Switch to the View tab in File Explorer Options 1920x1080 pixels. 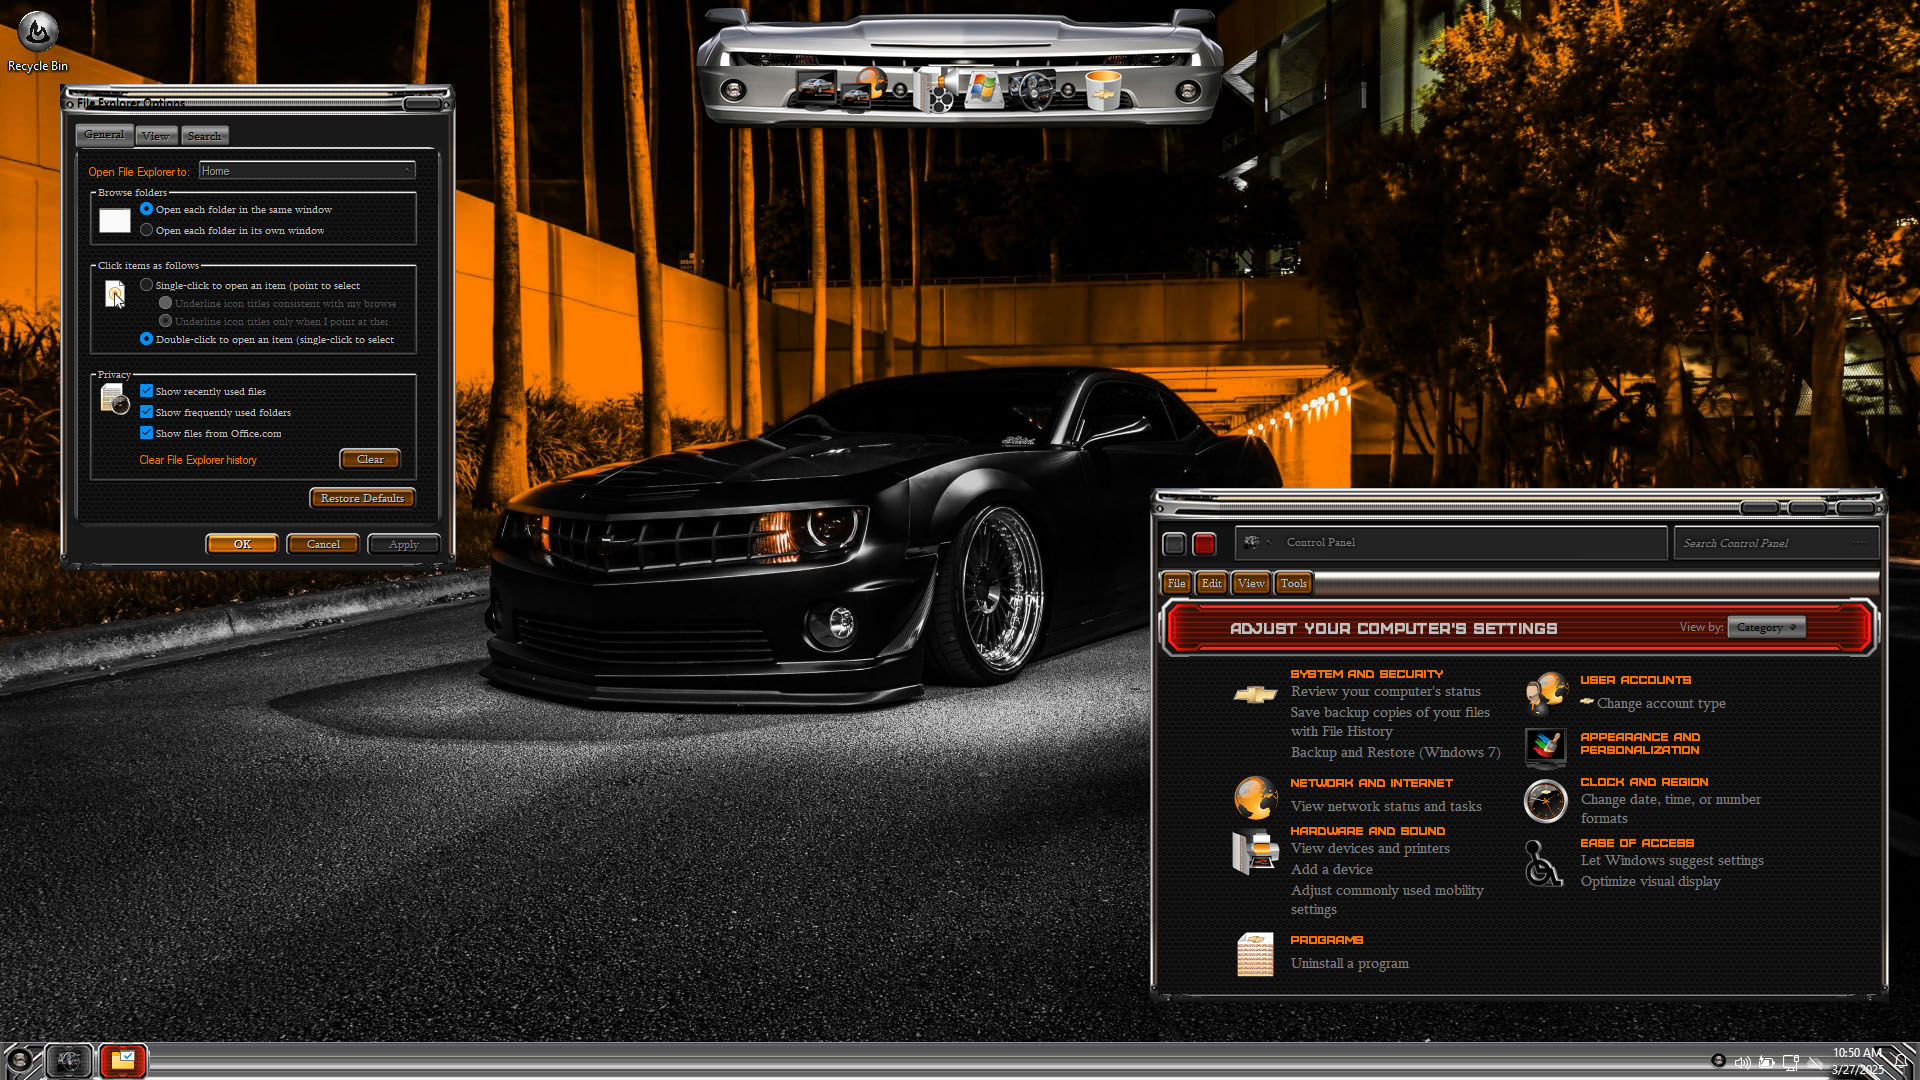click(155, 136)
